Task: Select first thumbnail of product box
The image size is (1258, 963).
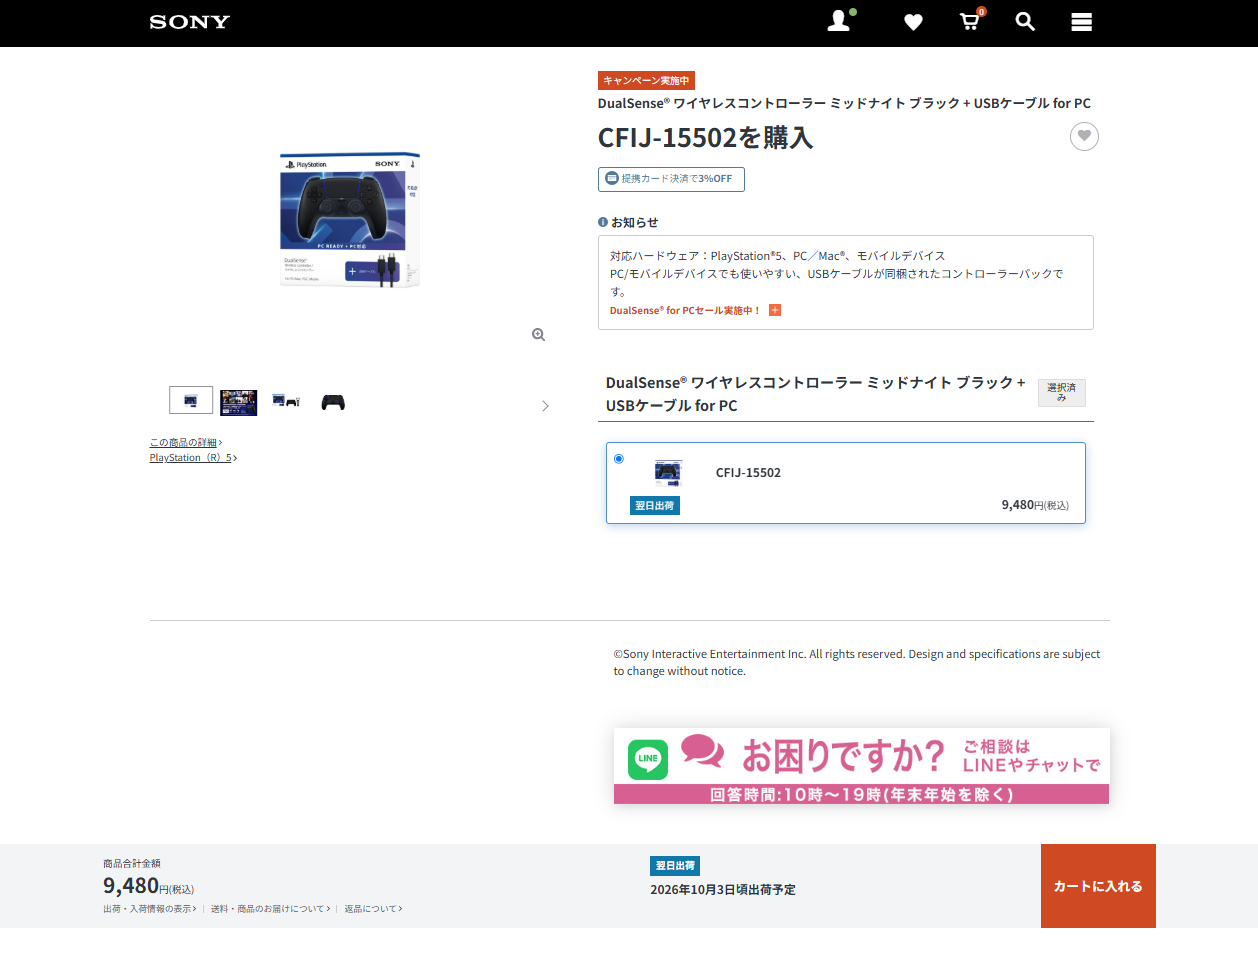Action: click(x=191, y=400)
